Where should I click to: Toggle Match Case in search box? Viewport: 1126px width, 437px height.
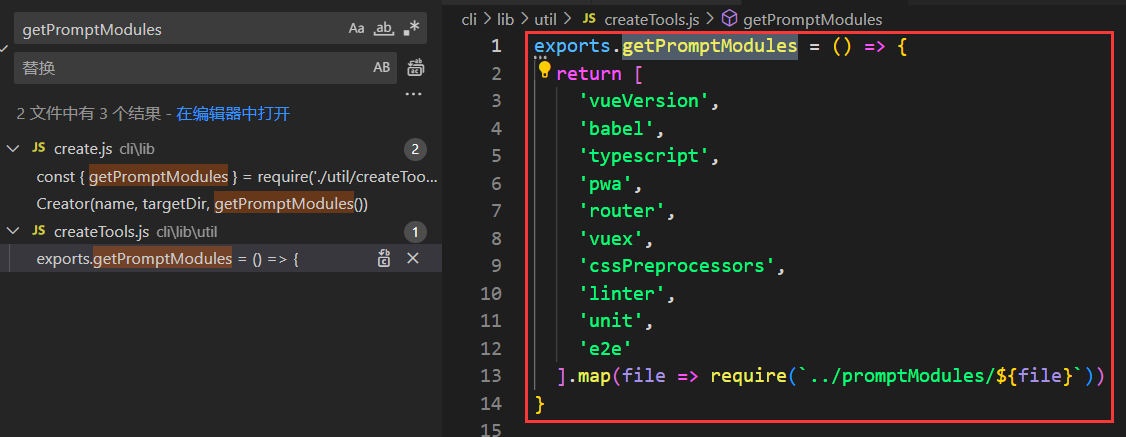357,29
